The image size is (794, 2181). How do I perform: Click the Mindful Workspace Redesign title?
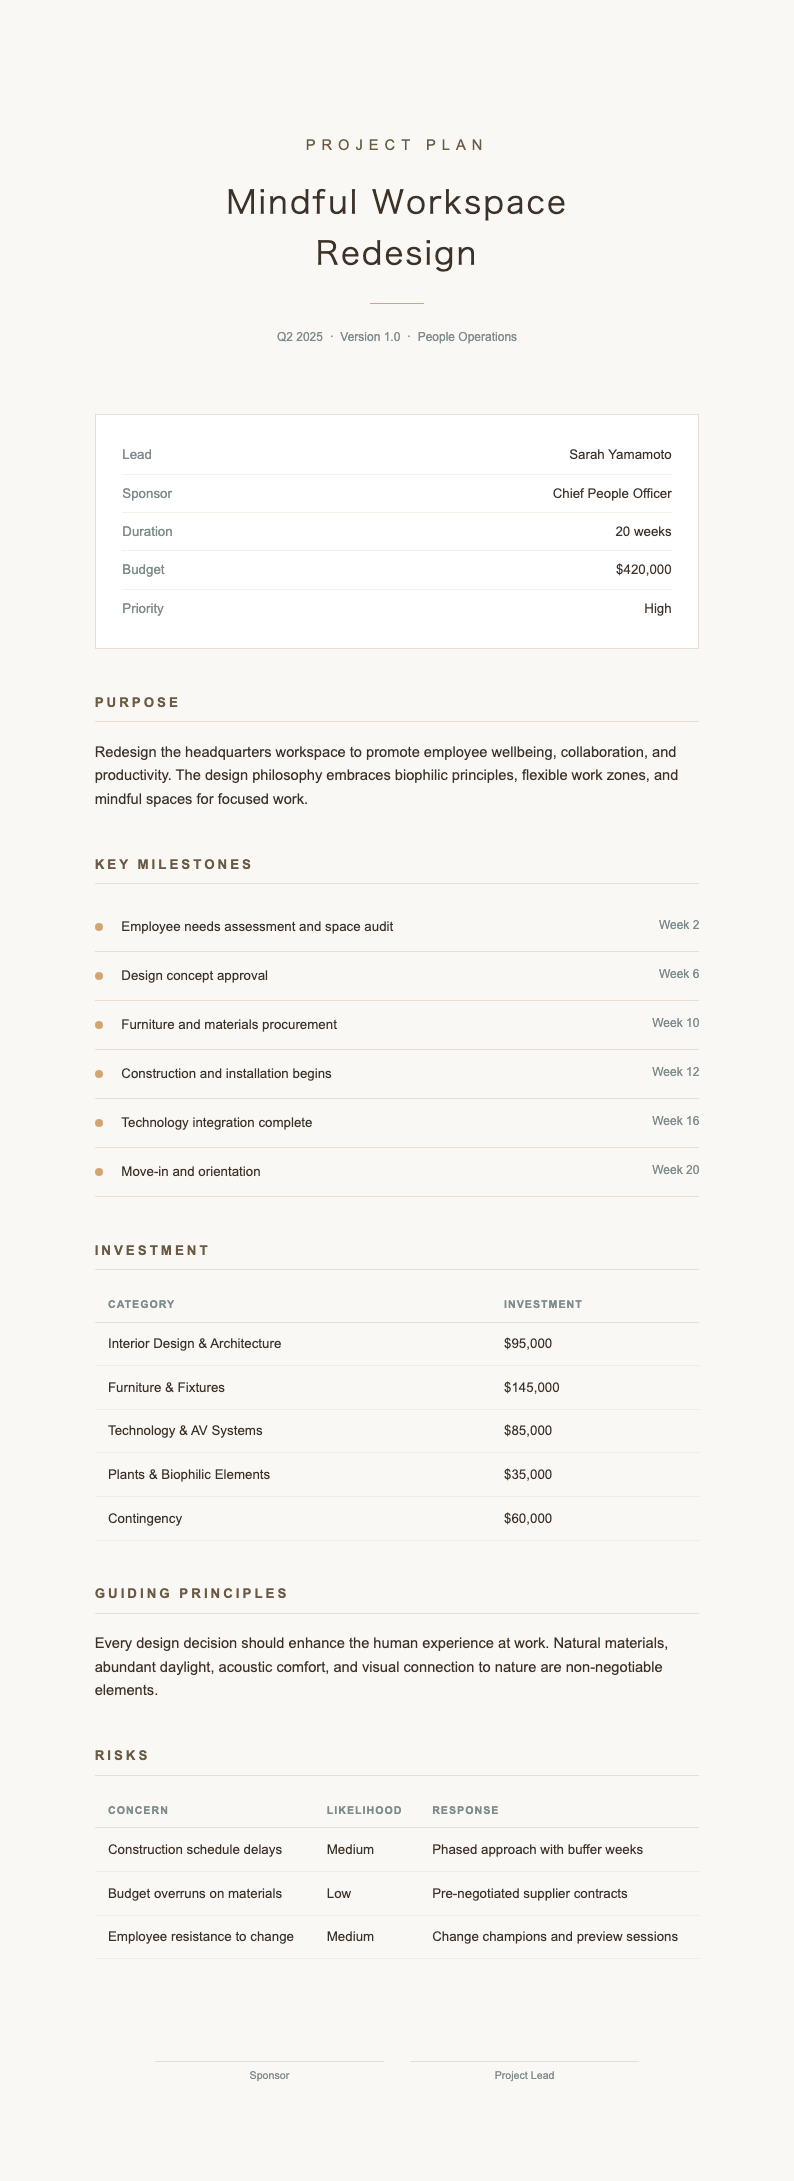[x=396, y=228]
